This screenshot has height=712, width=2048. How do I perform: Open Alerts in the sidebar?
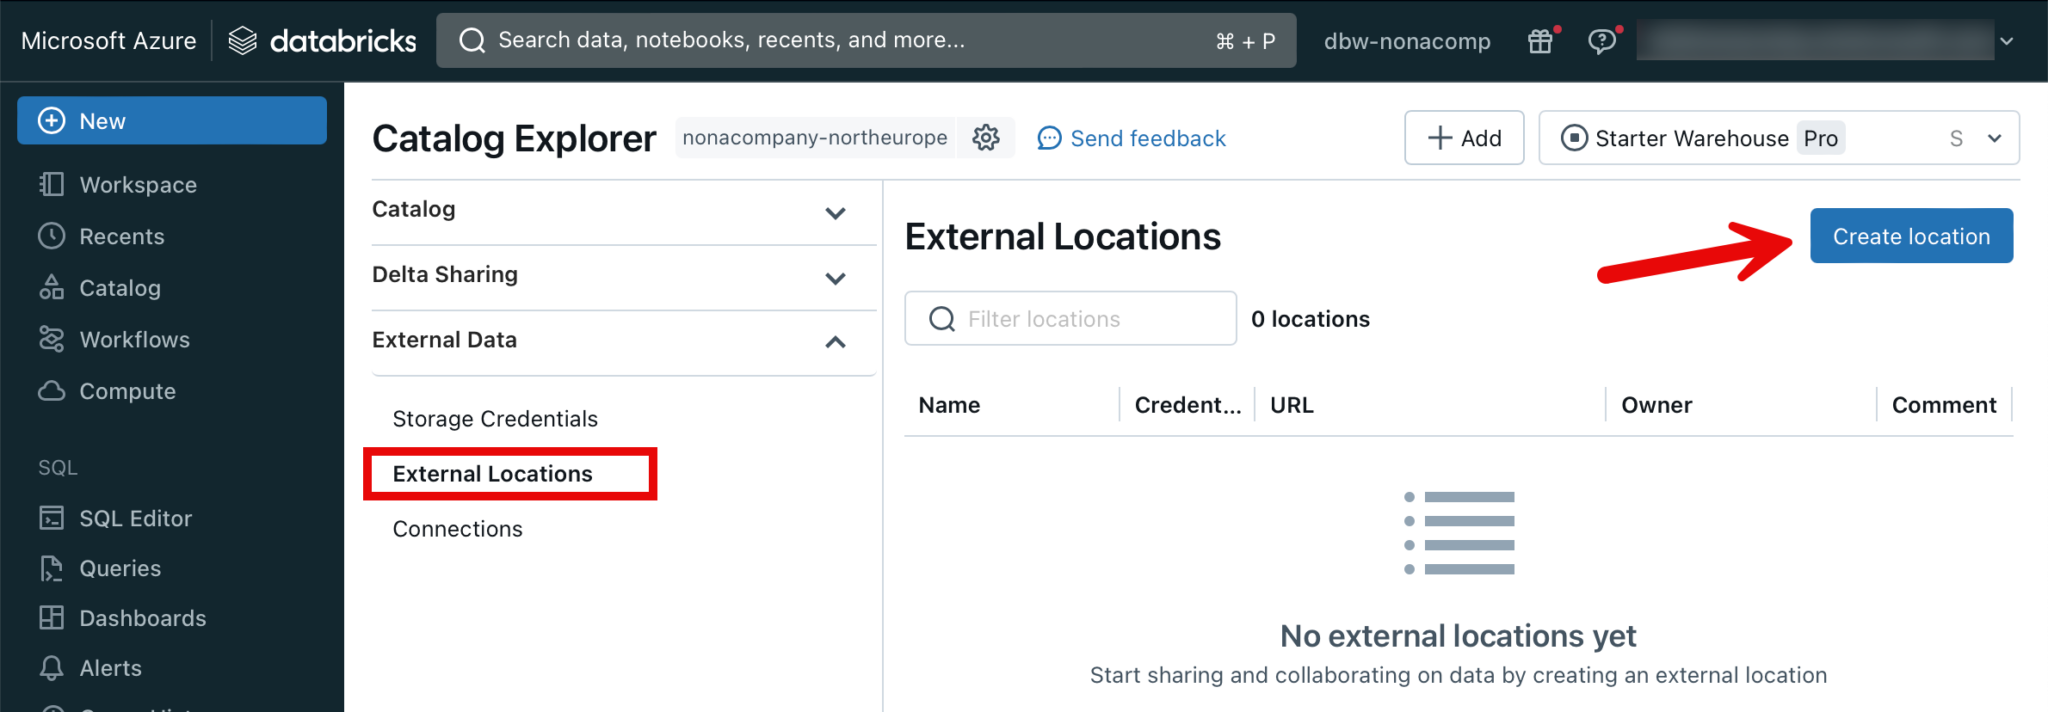(110, 668)
